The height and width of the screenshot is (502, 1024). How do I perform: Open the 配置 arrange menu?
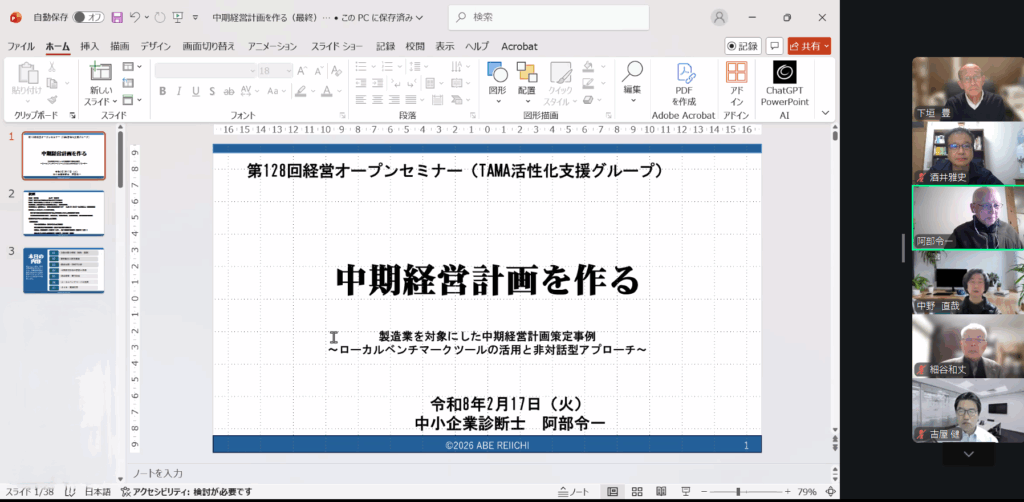(526, 79)
